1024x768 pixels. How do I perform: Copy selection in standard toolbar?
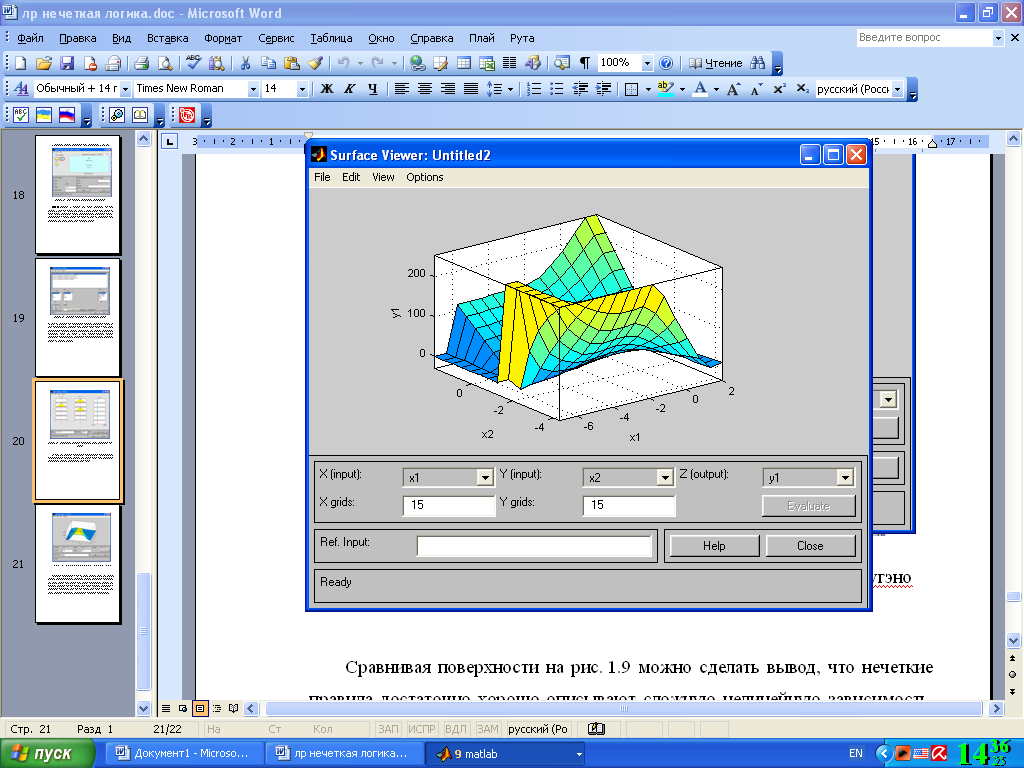click(x=268, y=63)
